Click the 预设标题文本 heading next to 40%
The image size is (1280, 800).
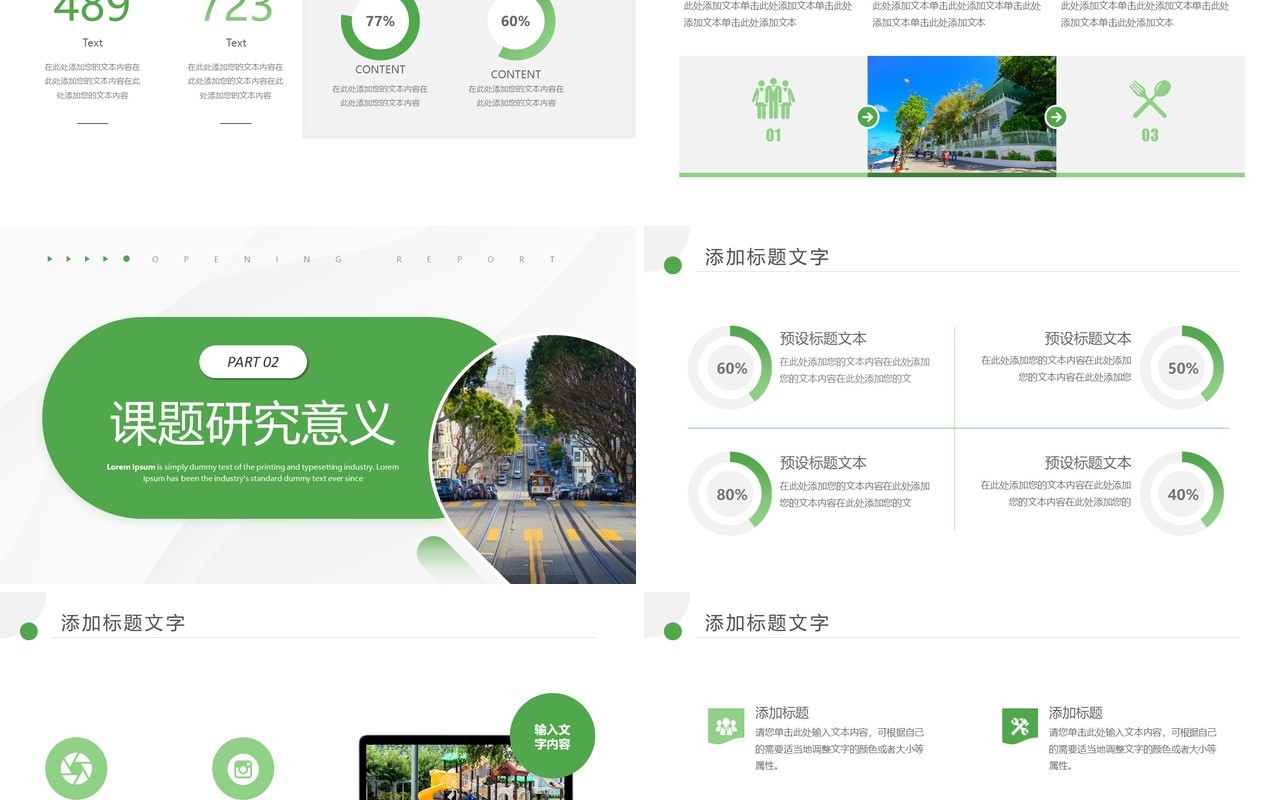(x=1088, y=463)
